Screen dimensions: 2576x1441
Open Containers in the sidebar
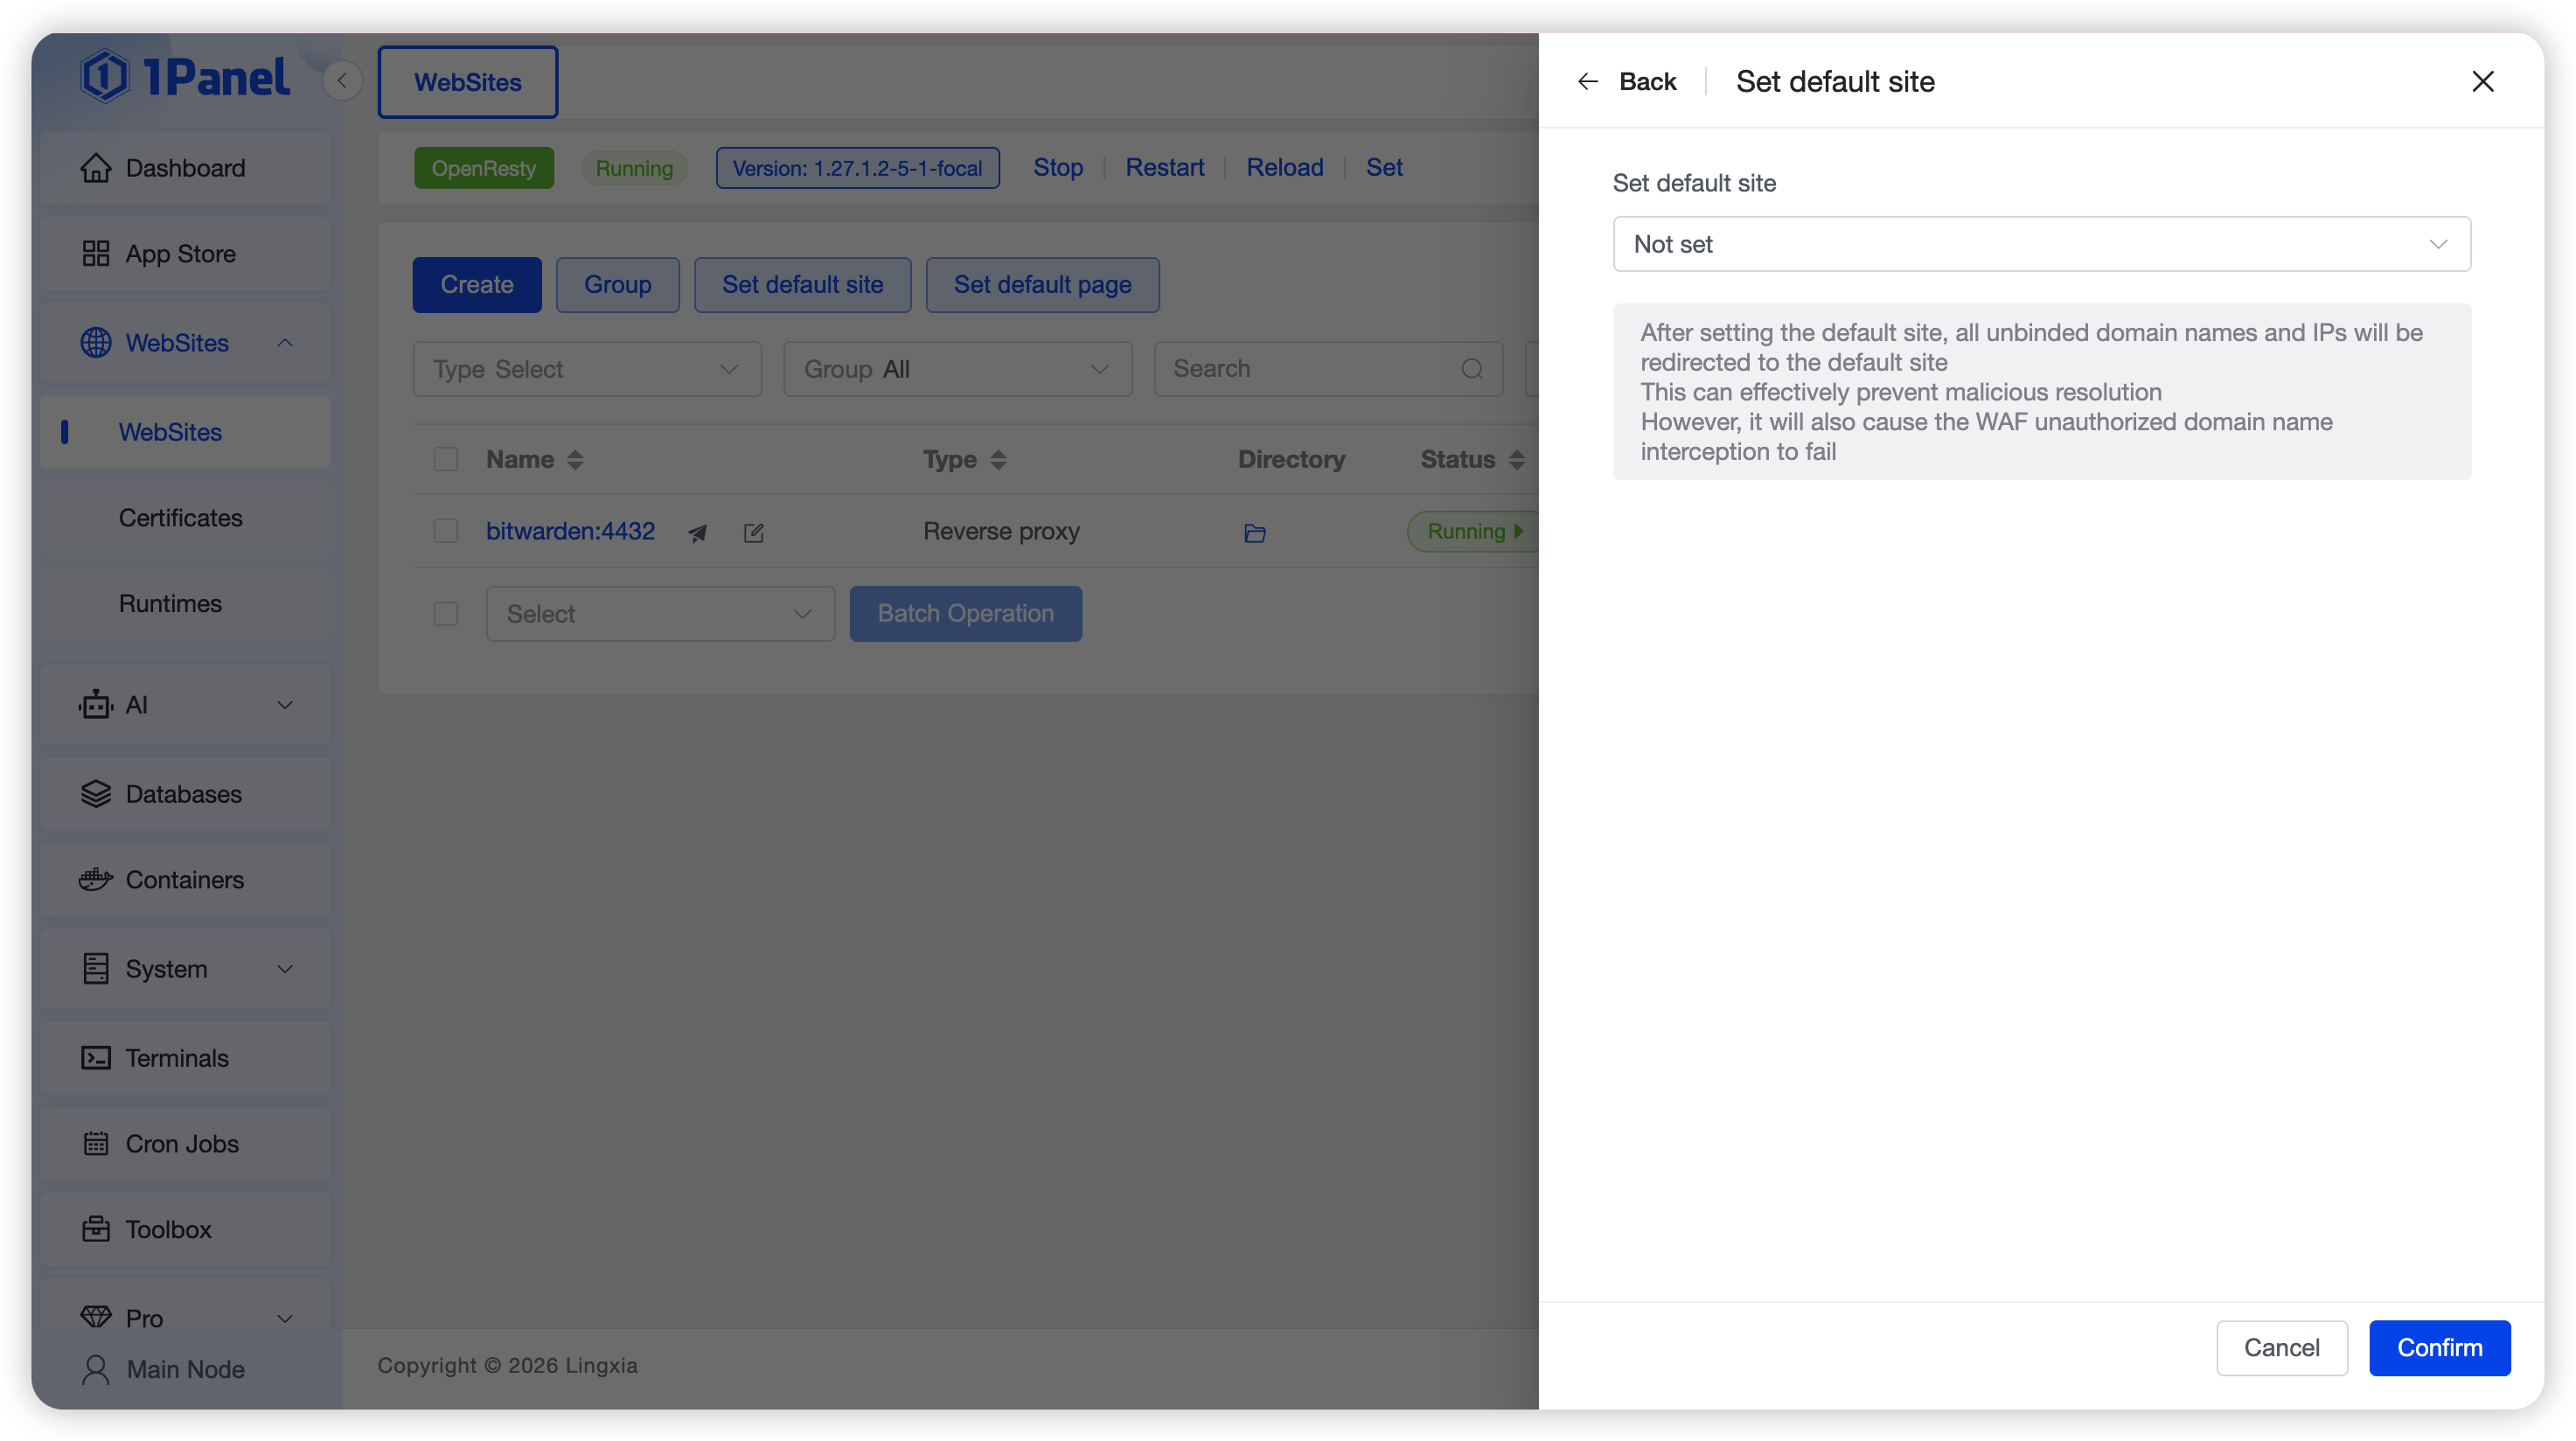pos(185,880)
